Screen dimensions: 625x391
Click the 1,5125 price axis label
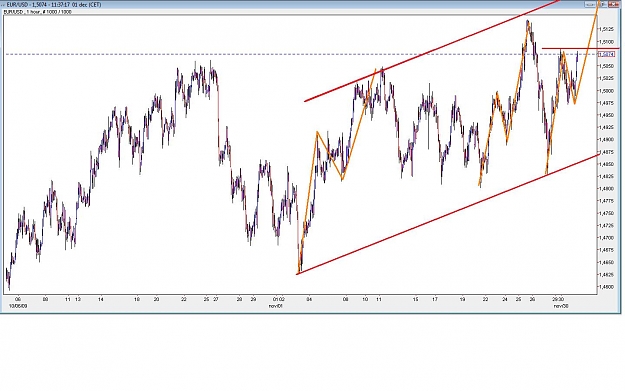pyautogui.click(x=606, y=29)
